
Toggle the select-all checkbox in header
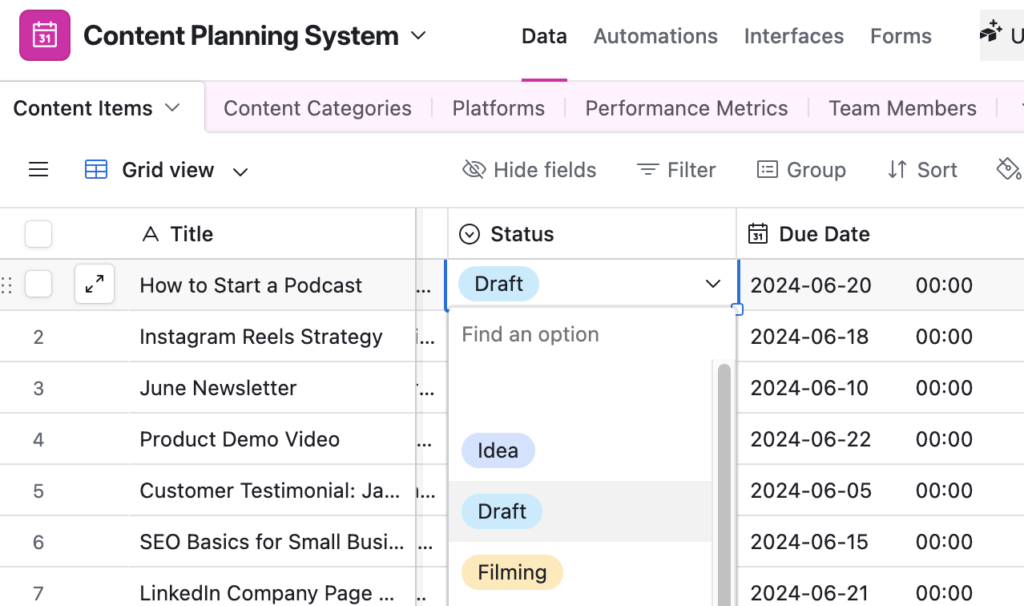click(38, 234)
